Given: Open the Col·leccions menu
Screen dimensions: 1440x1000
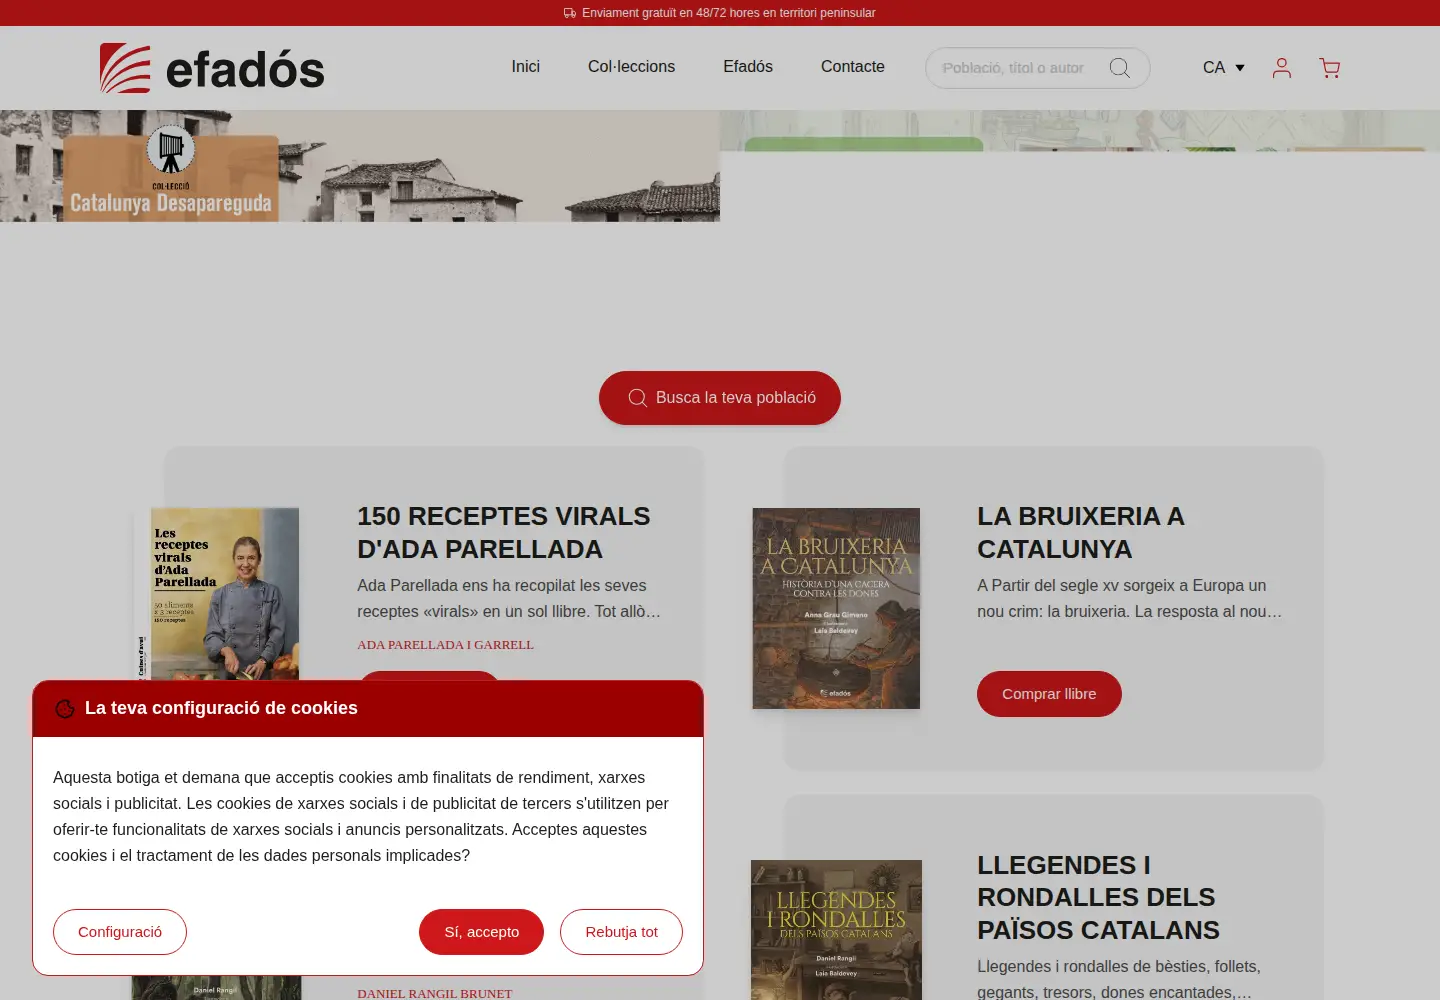Looking at the screenshot, I should click(x=631, y=67).
